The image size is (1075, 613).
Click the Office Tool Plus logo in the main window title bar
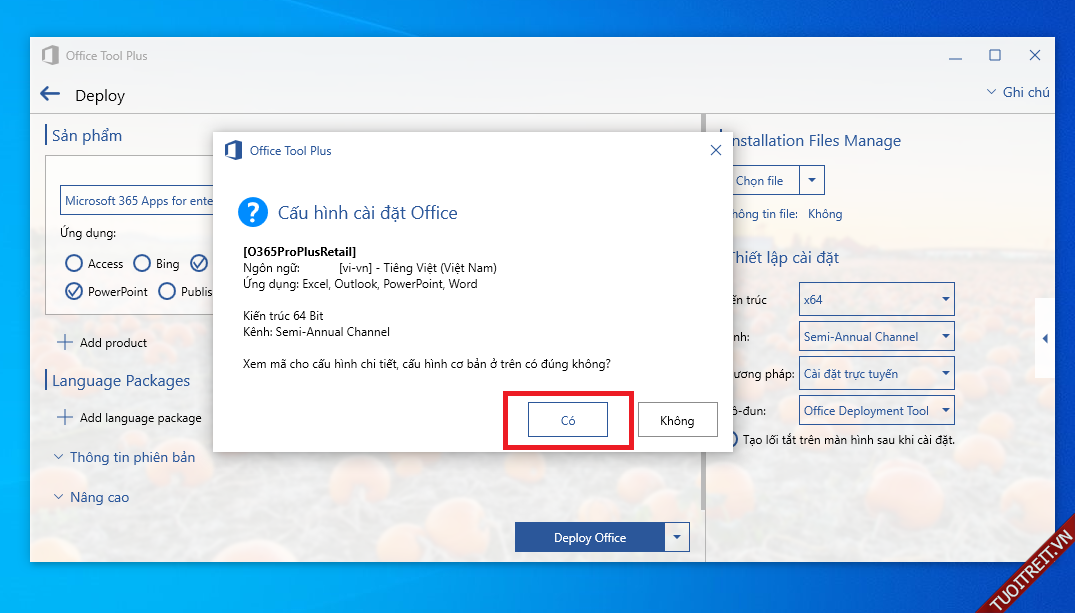(x=50, y=56)
